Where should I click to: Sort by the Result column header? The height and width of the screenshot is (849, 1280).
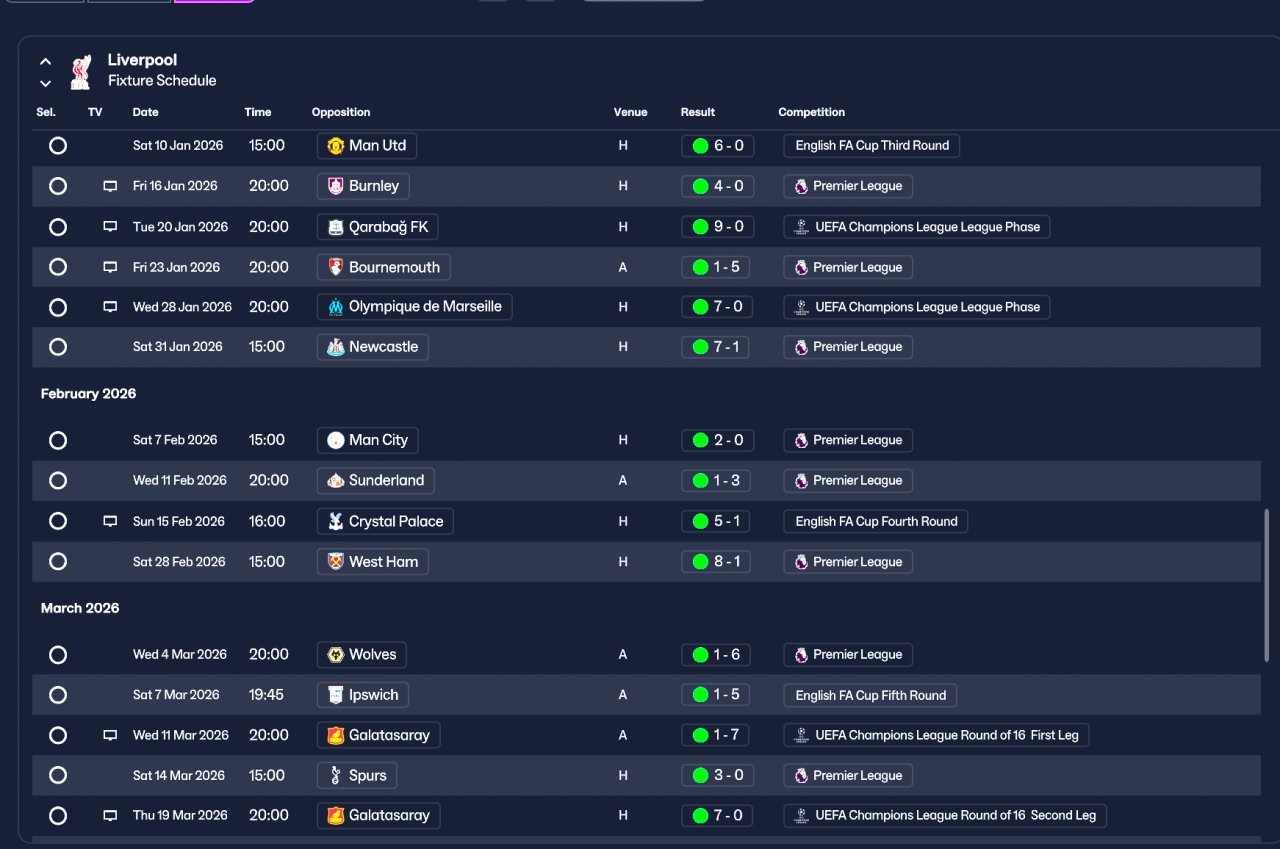coord(698,112)
